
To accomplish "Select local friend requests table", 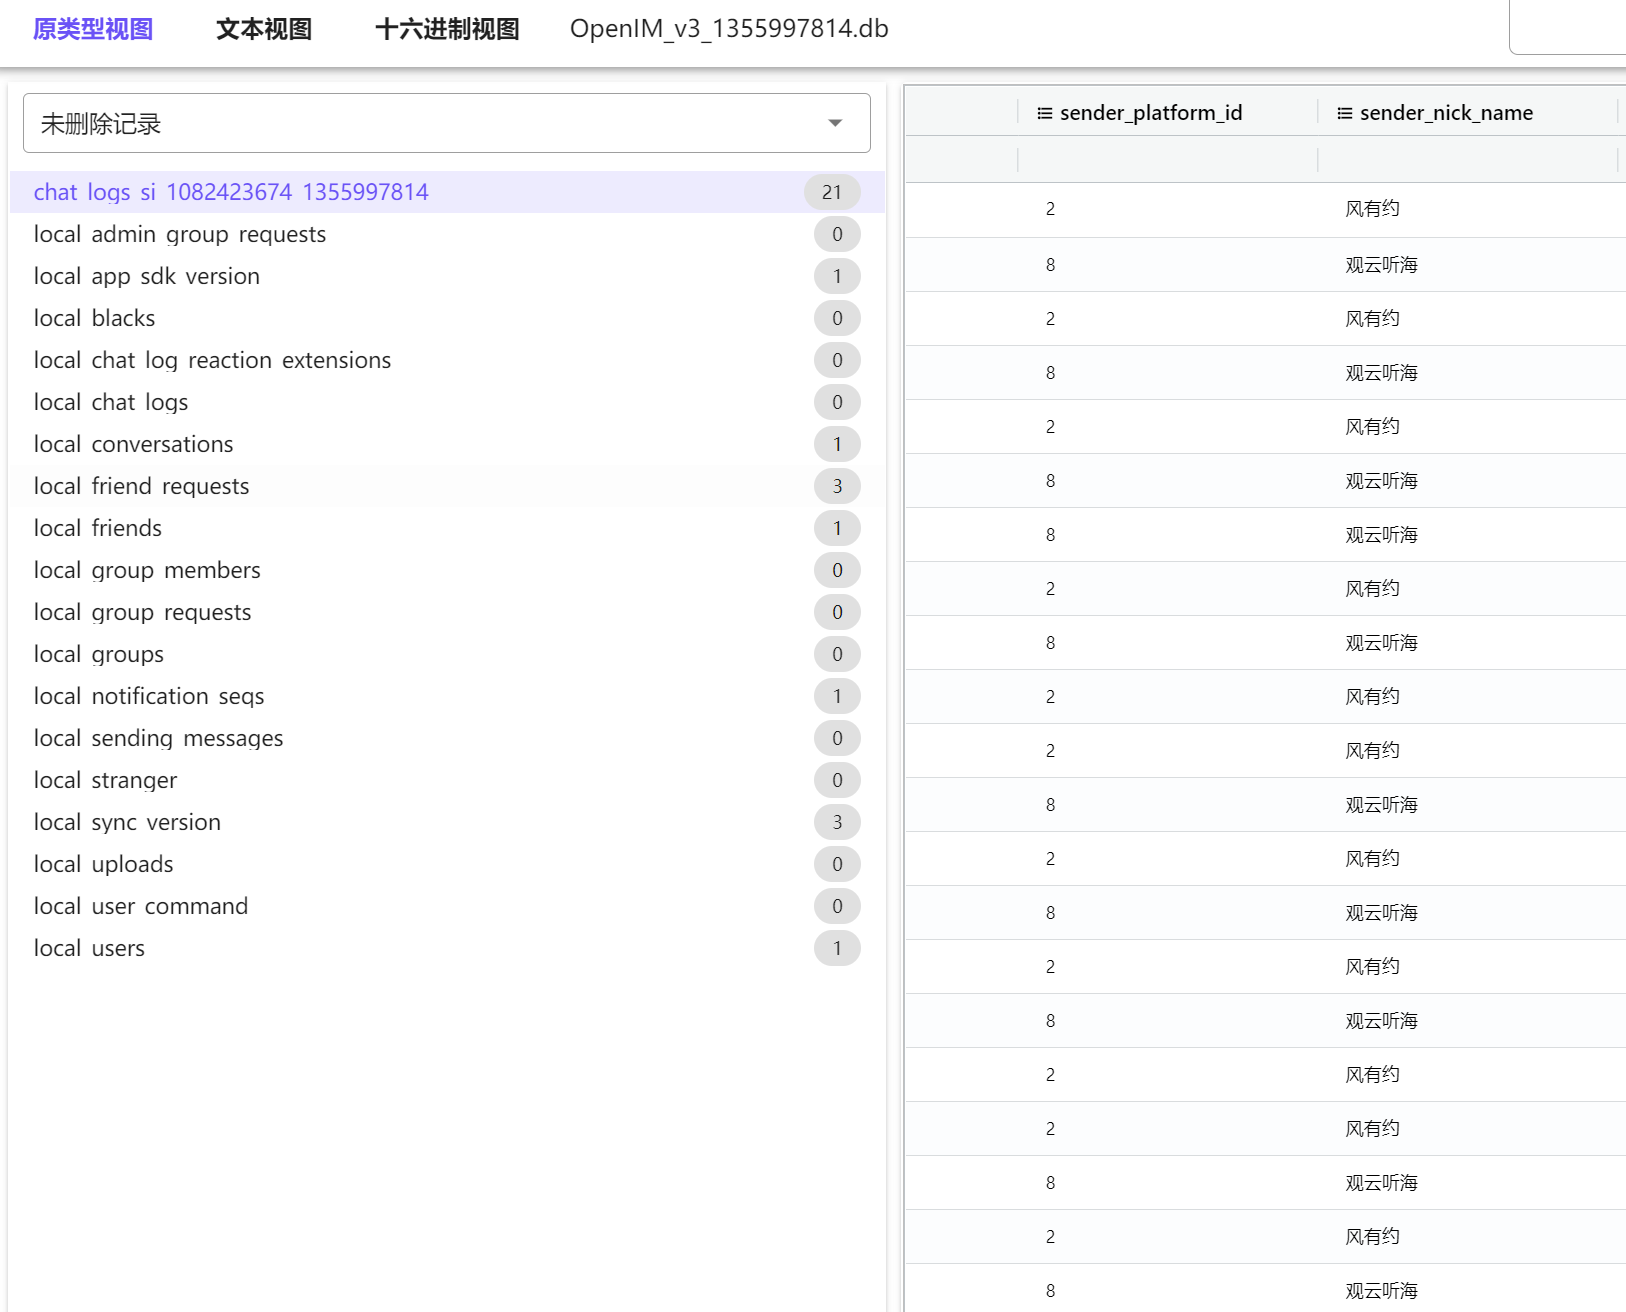I will click(447, 486).
